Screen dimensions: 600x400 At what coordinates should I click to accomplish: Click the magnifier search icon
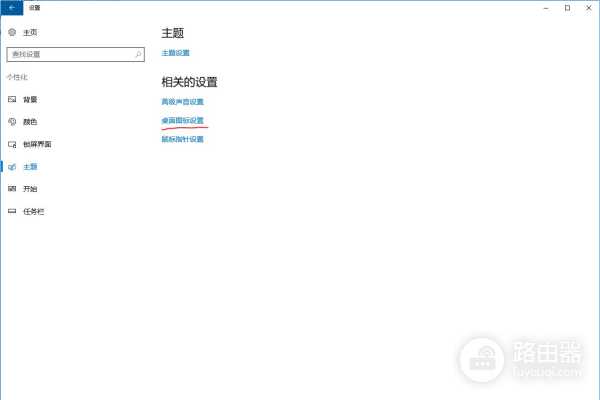[138, 54]
